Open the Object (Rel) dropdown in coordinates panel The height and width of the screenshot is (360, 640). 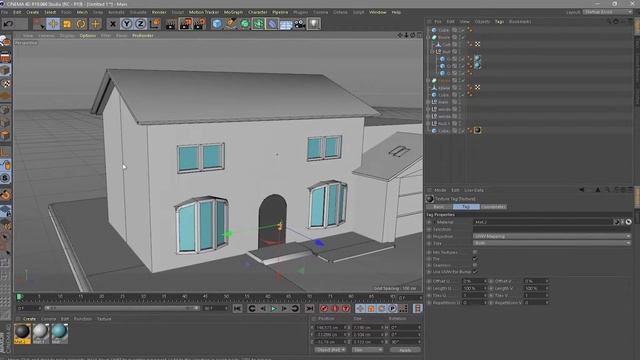tap(330, 350)
